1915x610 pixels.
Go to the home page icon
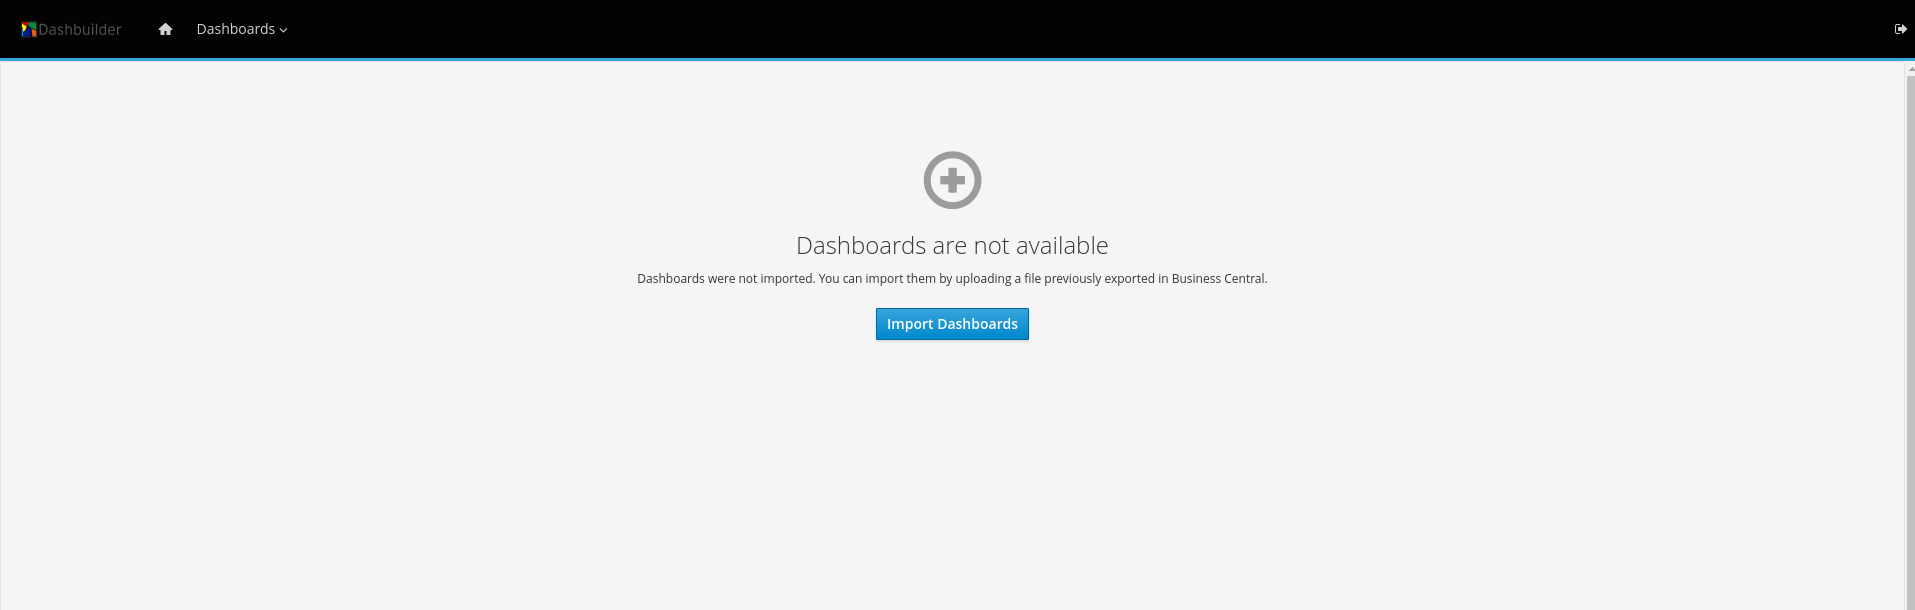[166, 29]
